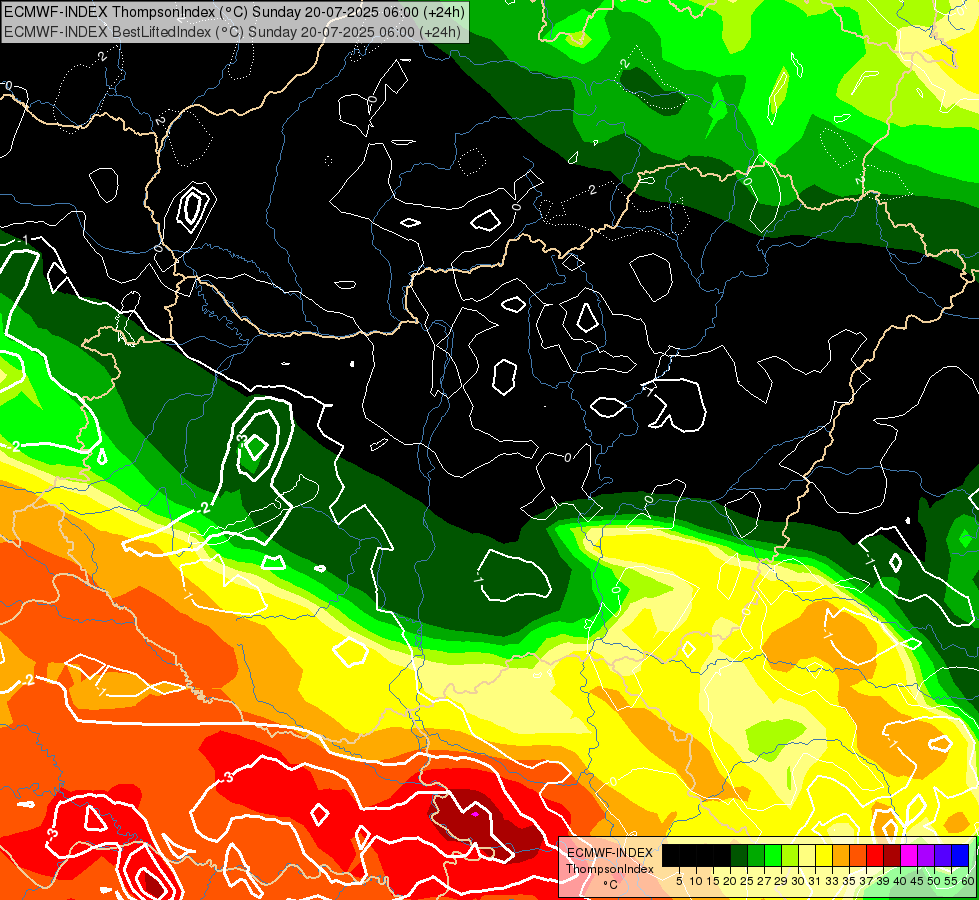This screenshot has height=900, width=979.
Task: Click the ECMWF-INDEX title in the legend
Action: [x=609, y=853]
